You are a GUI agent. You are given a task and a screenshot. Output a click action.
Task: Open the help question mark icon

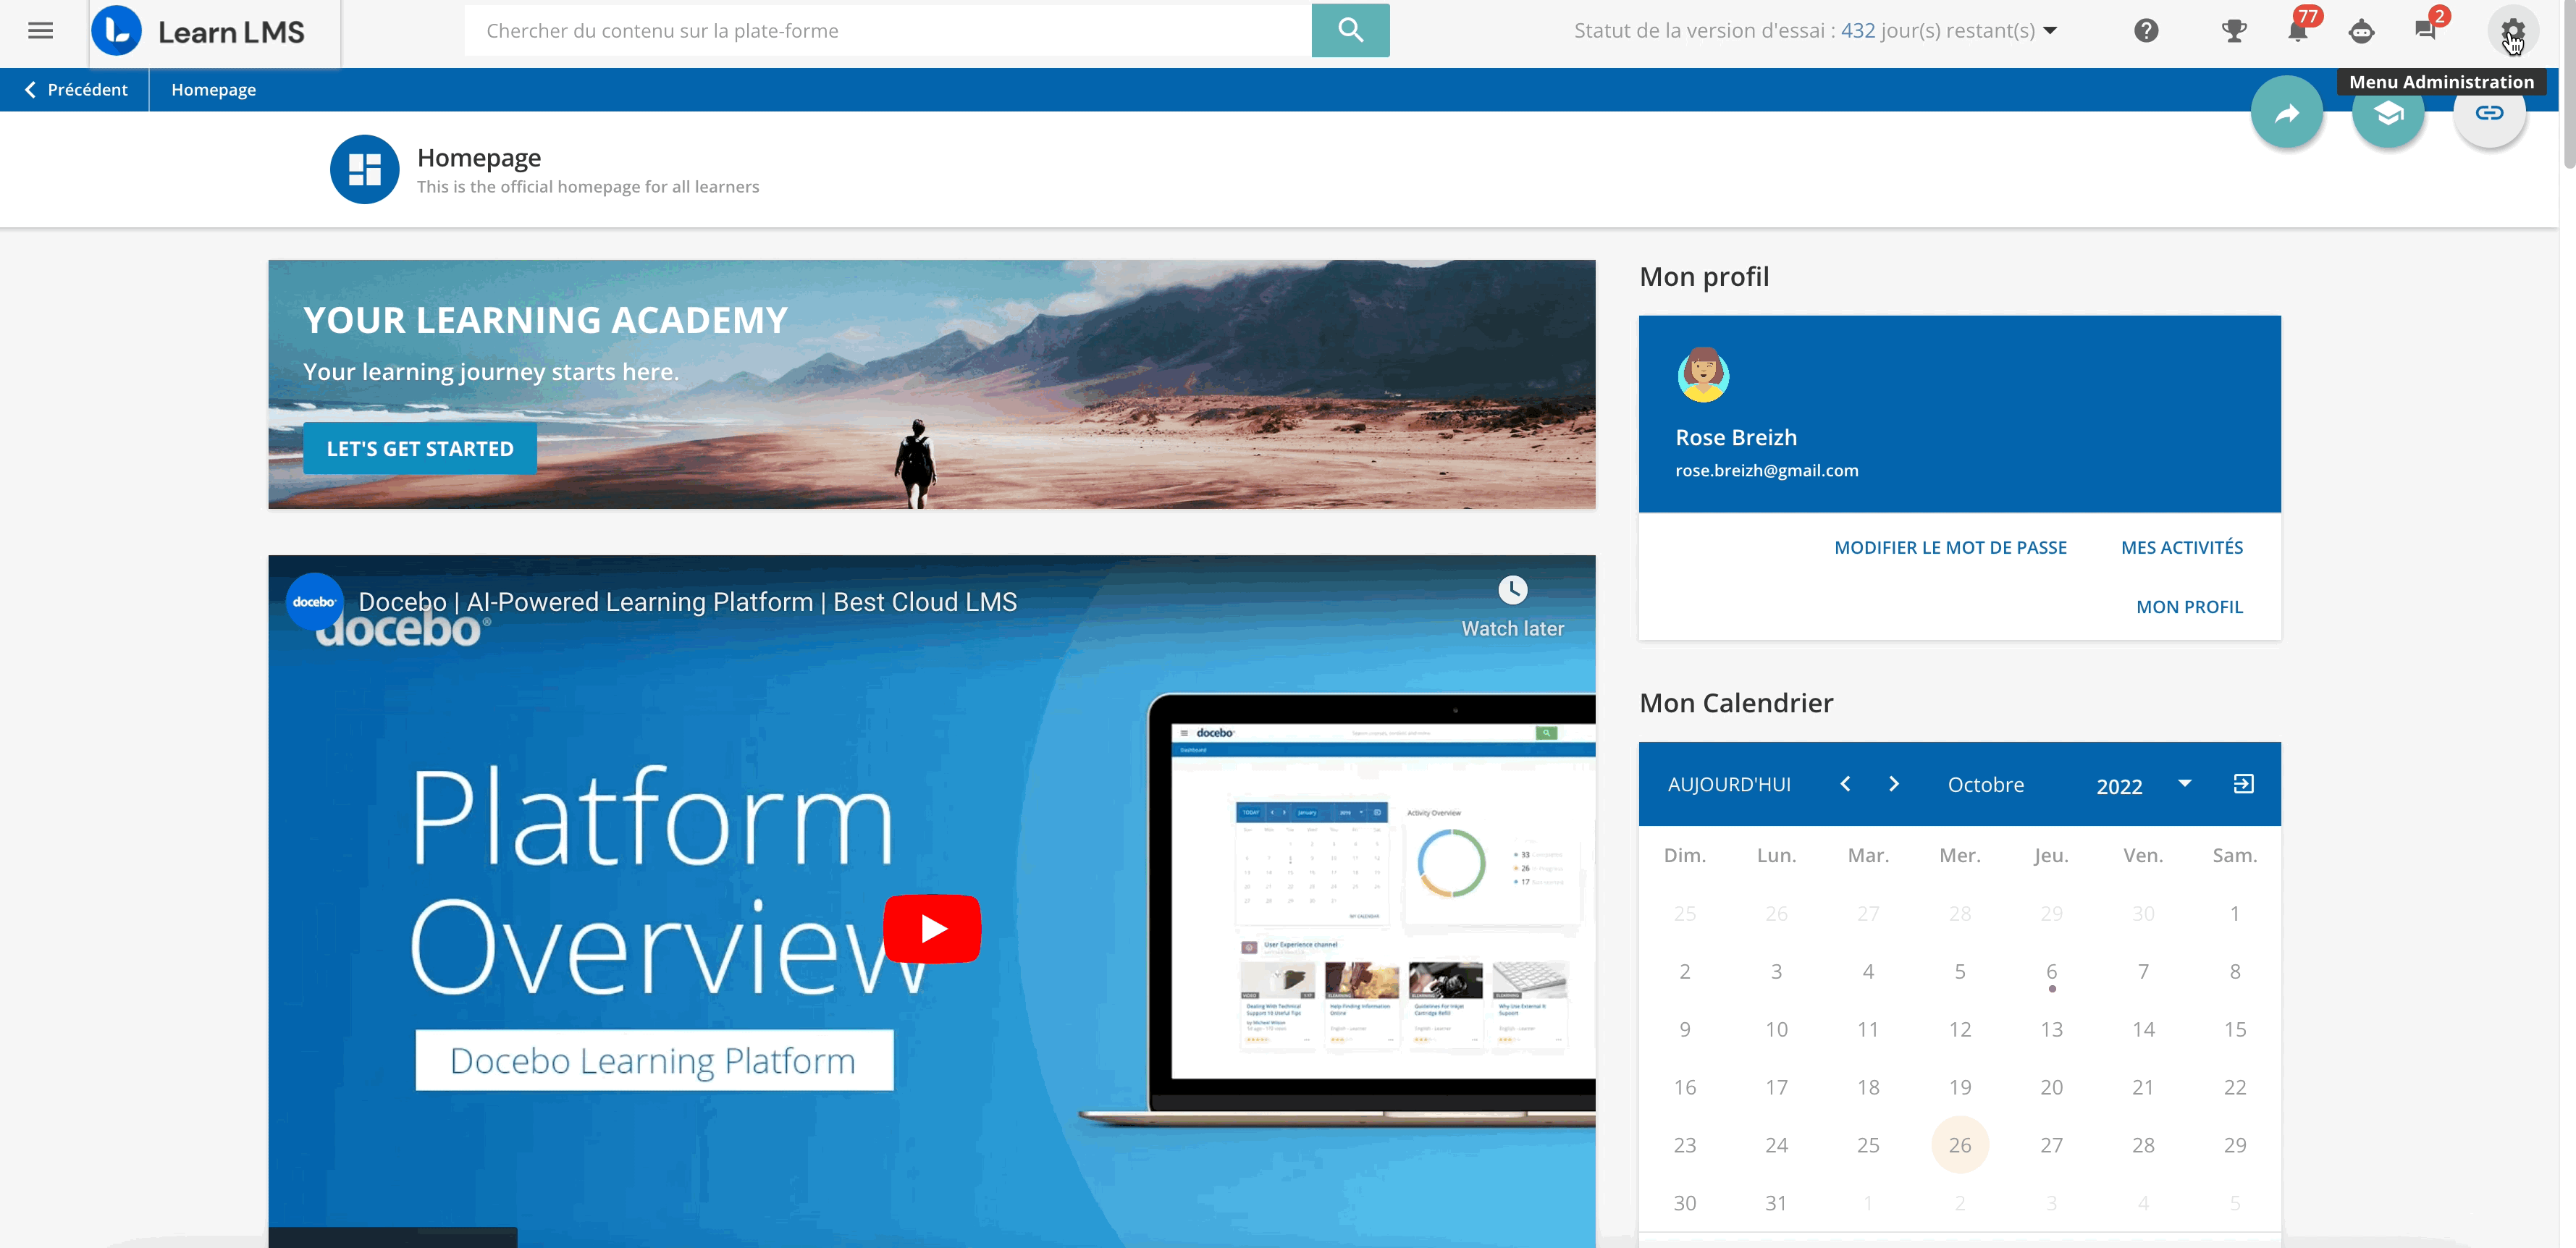pyautogui.click(x=2146, y=31)
